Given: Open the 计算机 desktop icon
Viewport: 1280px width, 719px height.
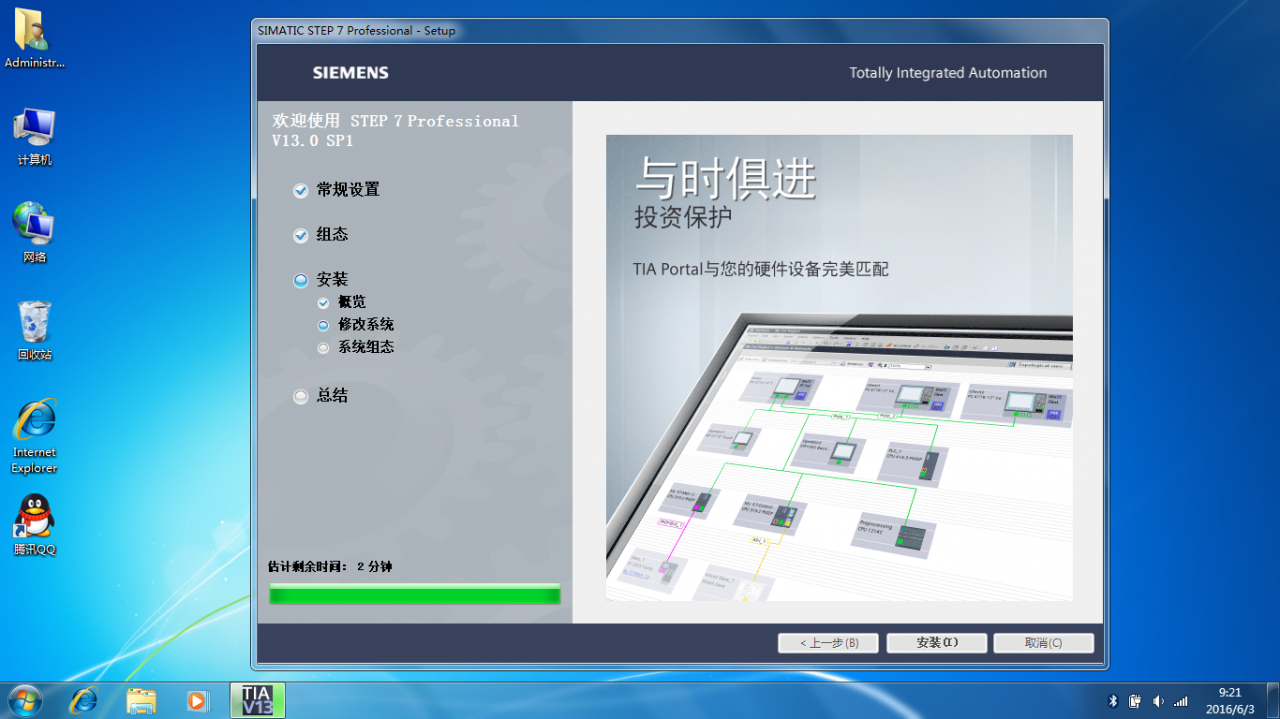Looking at the screenshot, I should click(x=34, y=136).
